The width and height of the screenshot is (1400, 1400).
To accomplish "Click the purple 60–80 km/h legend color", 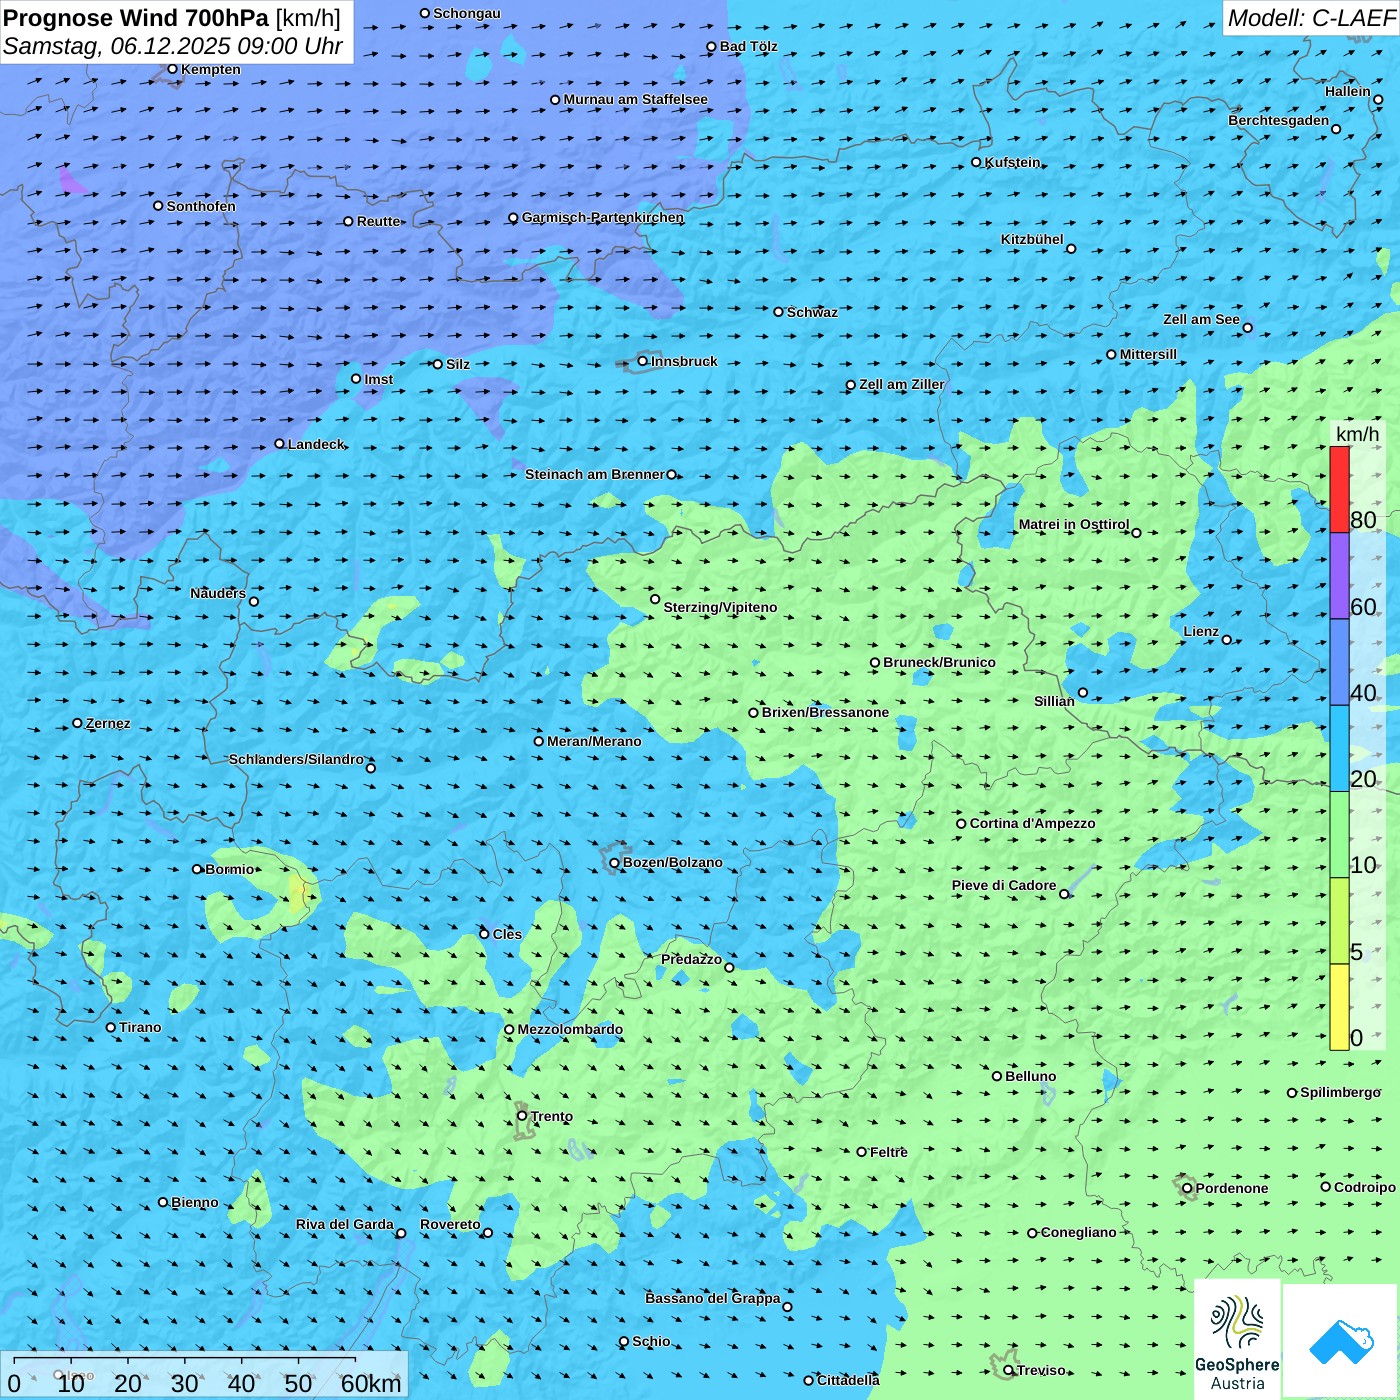I will [1339, 575].
